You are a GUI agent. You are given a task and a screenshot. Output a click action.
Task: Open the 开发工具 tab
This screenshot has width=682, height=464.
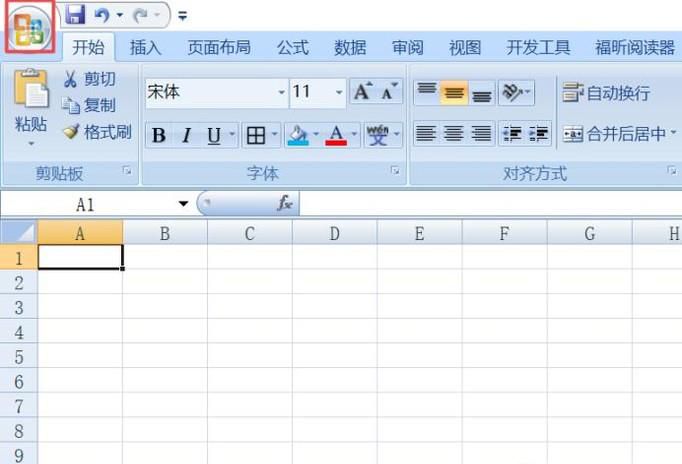pyautogui.click(x=538, y=47)
